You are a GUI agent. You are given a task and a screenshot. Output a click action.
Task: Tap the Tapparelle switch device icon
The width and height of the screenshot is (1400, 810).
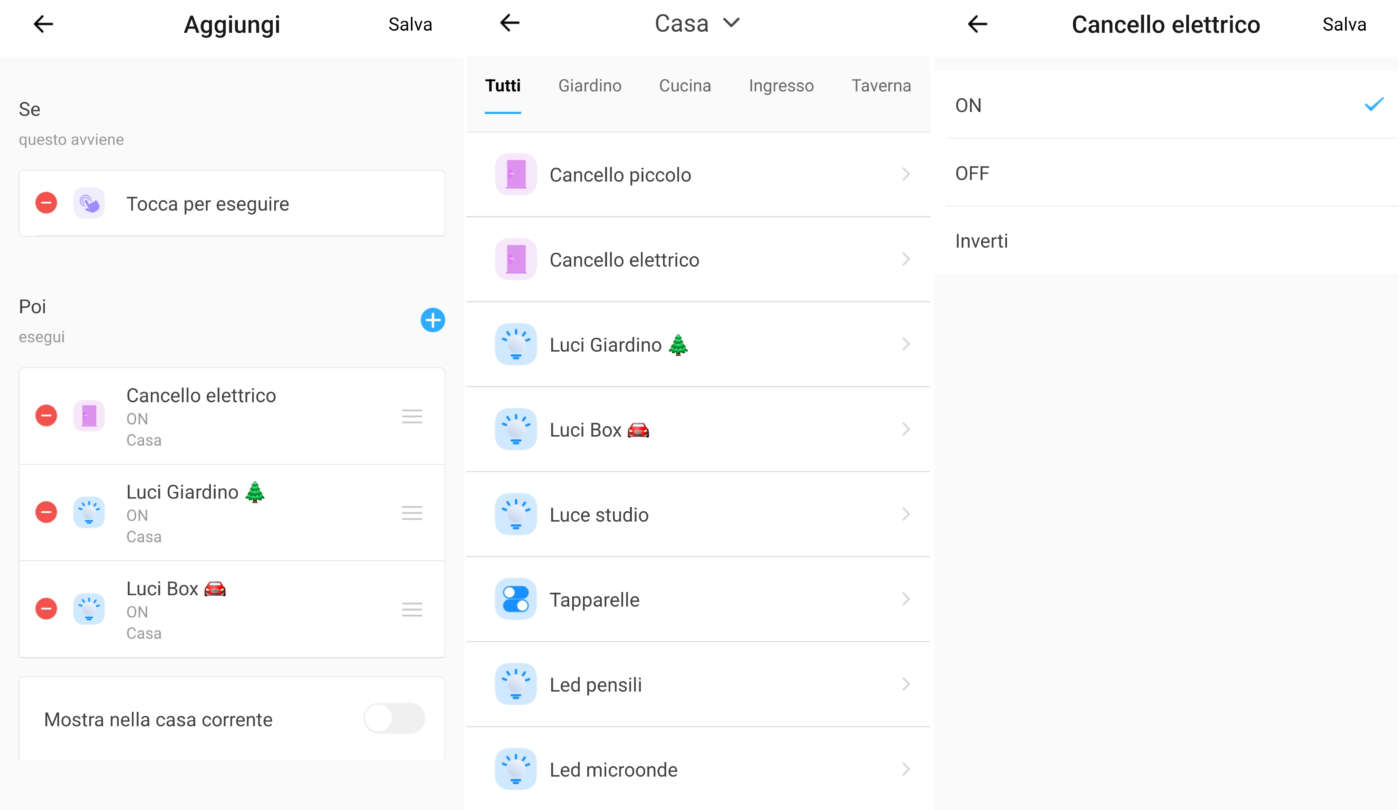tap(516, 600)
